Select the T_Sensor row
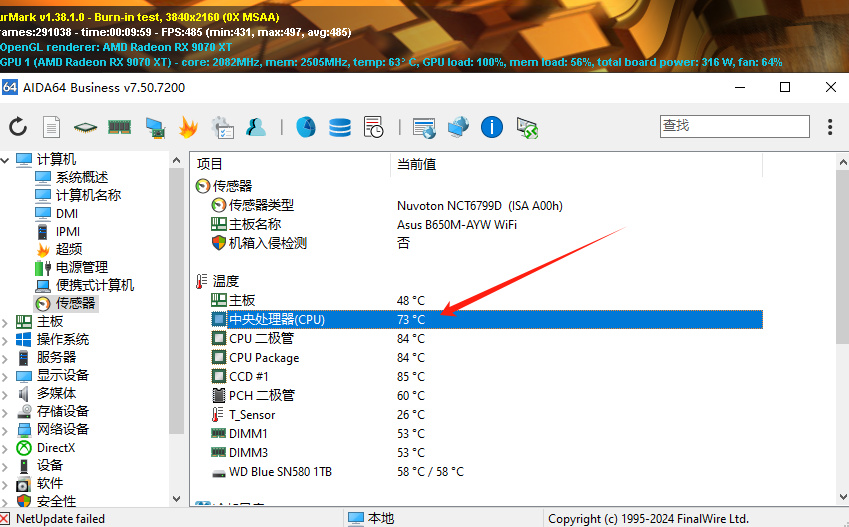 click(x=478, y=415)
